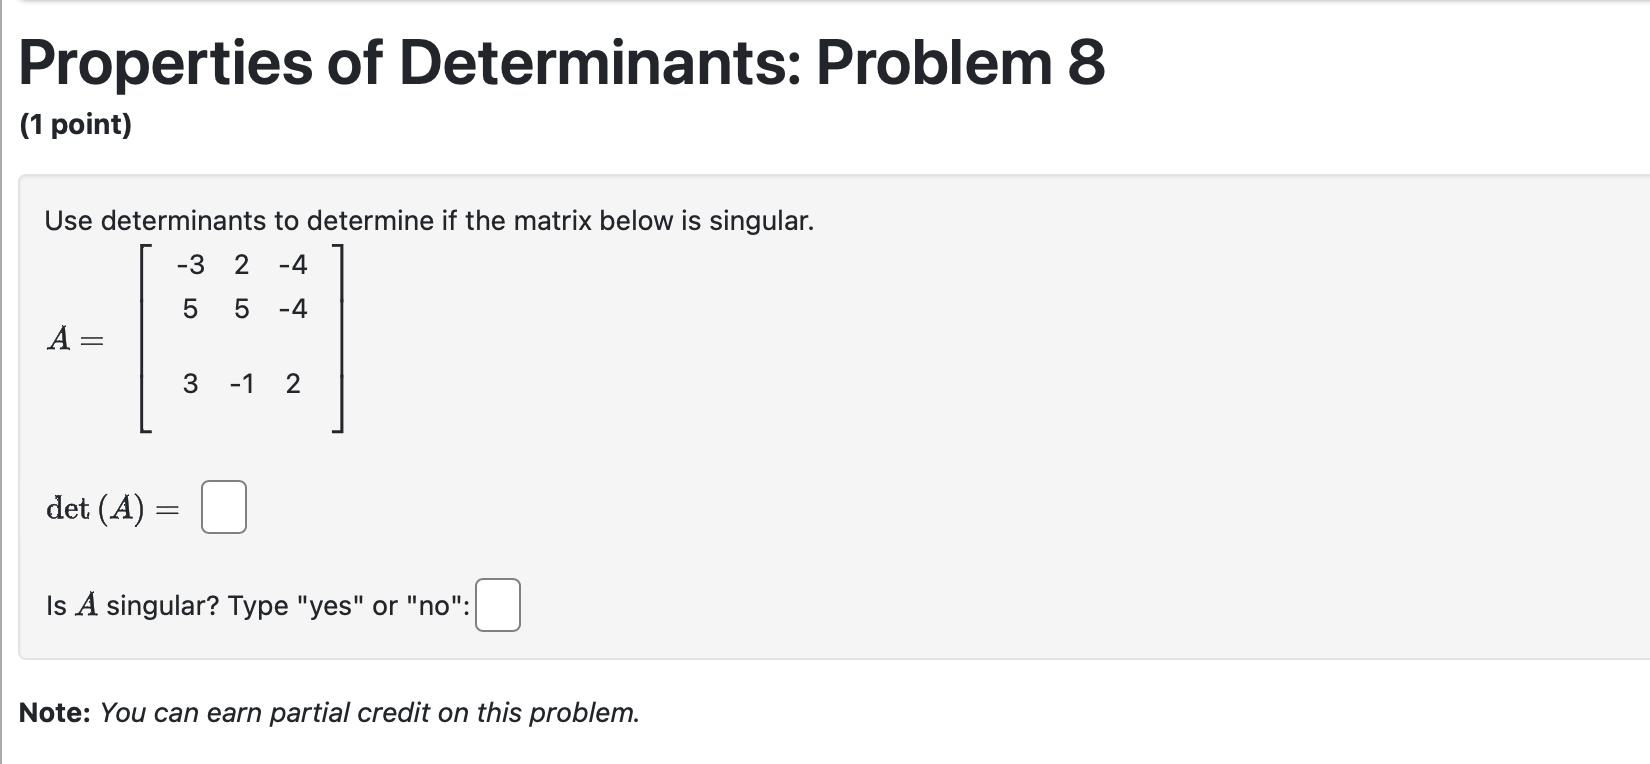Click the matrix's right bracket
The image size is (1650, 764).
[x=338, y=338]
